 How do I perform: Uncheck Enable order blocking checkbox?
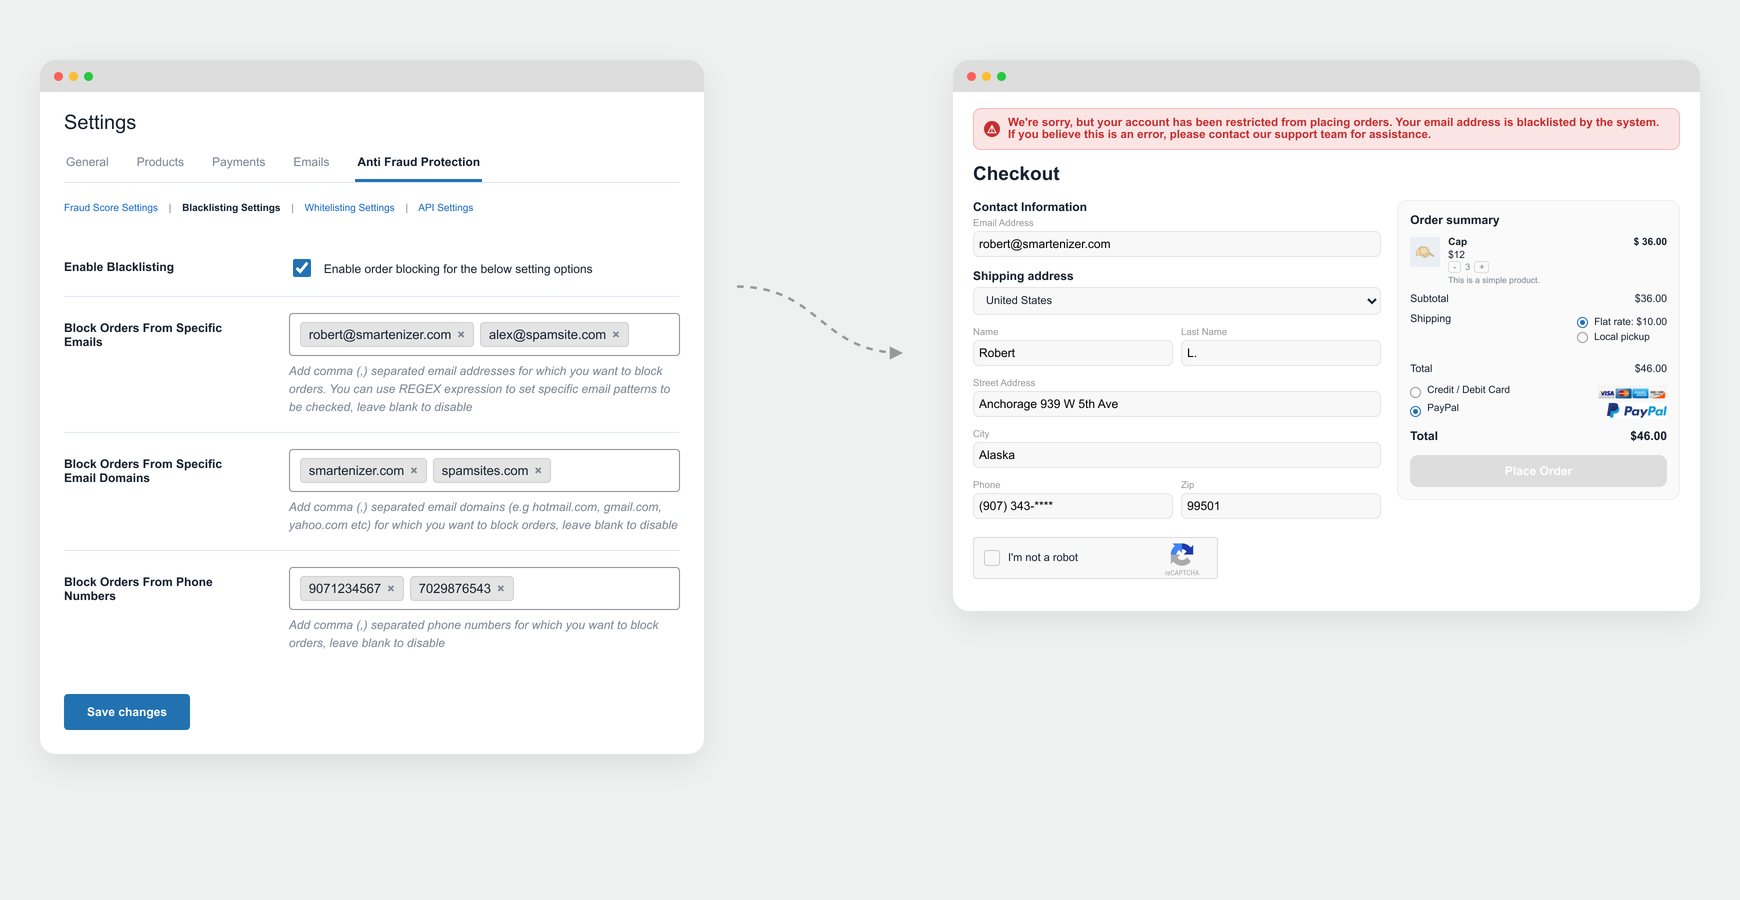point(302,268)
